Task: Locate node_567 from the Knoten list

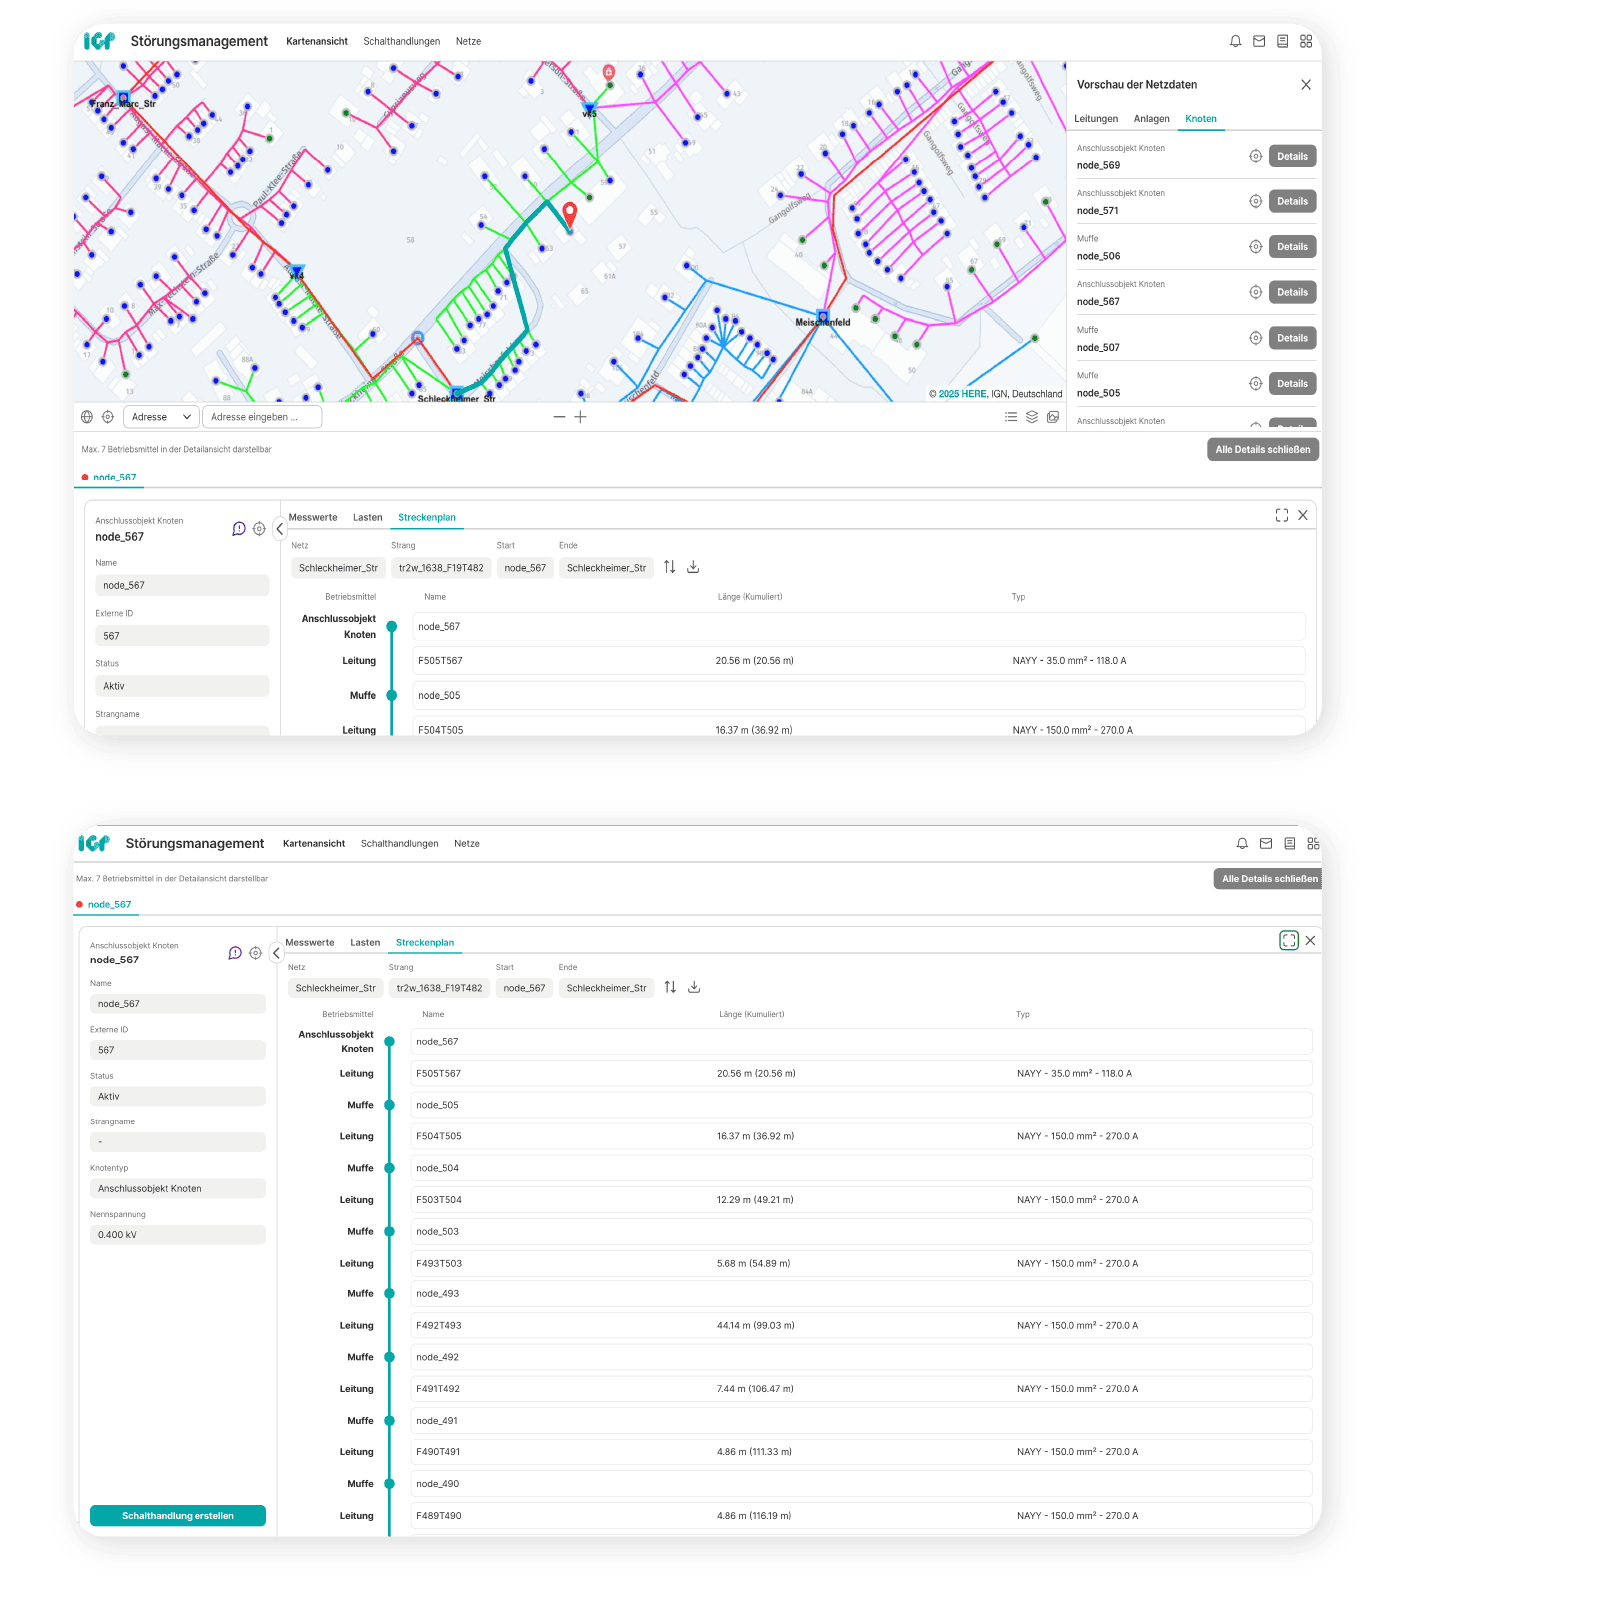Action: pyautogui.click(x=1255, y=292)
